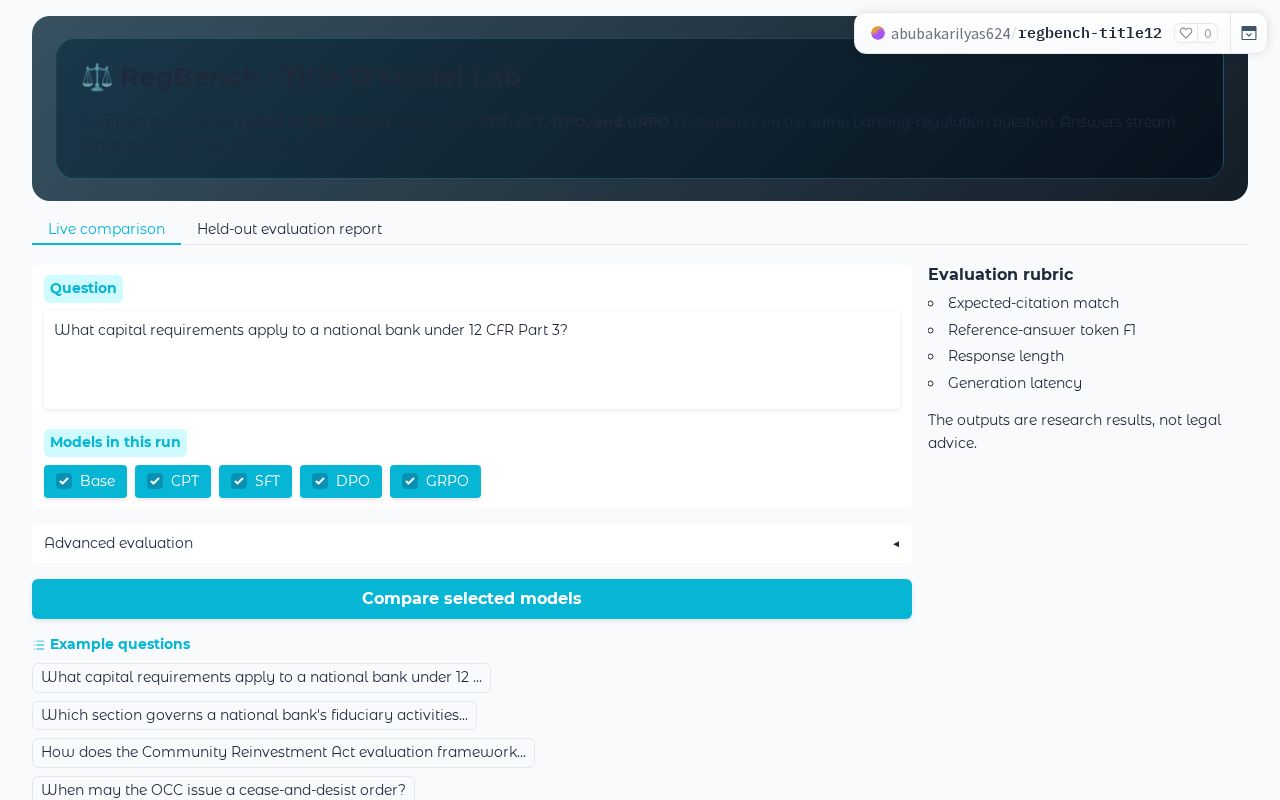Click the "Reference-answer token F1" item
Screen dimensions: 1280x800
pos(1042,330)
